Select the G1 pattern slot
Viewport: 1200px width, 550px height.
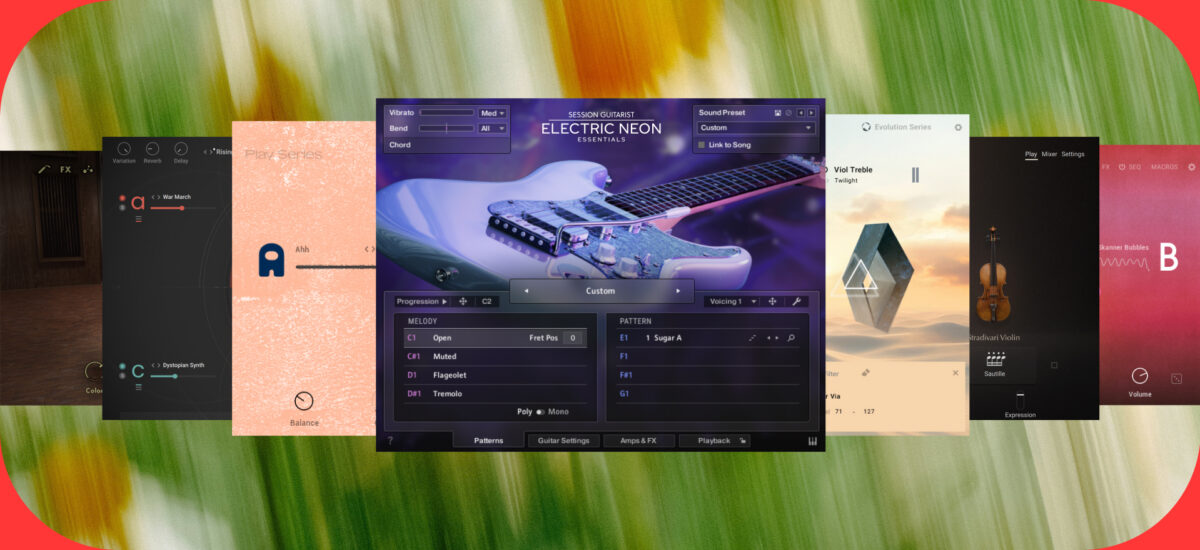point(710,394)
